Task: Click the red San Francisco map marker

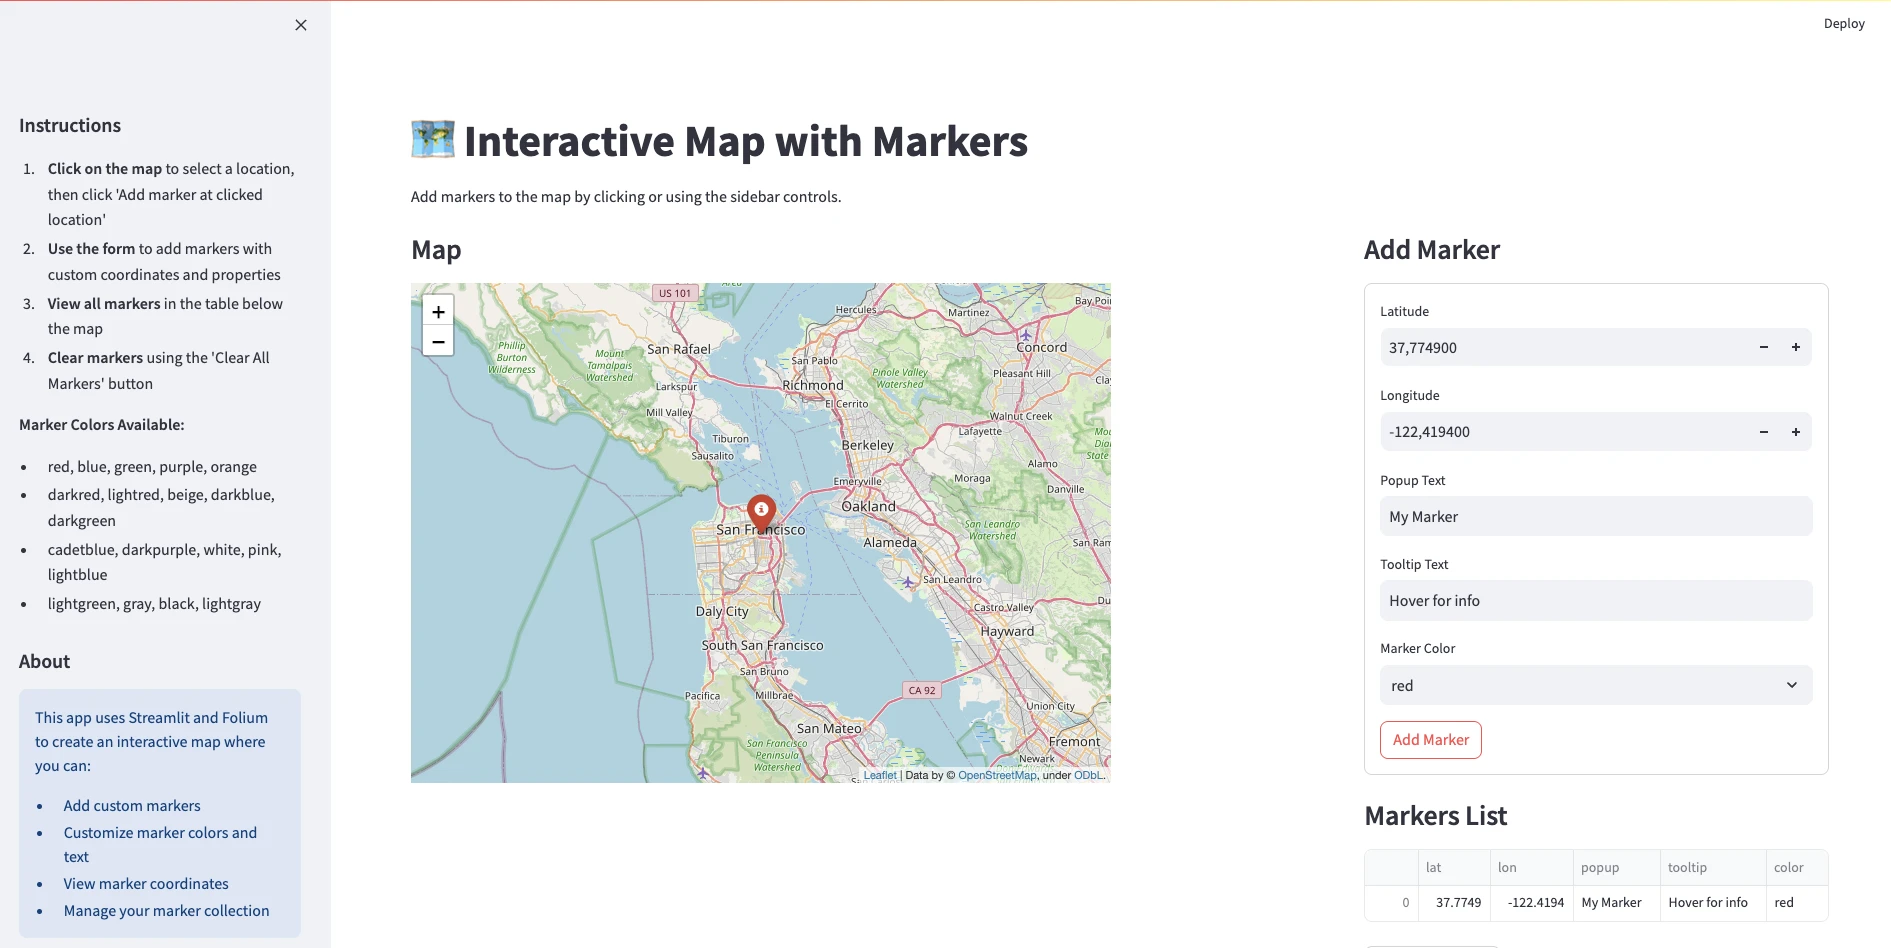Action: [x=761, y=512]
